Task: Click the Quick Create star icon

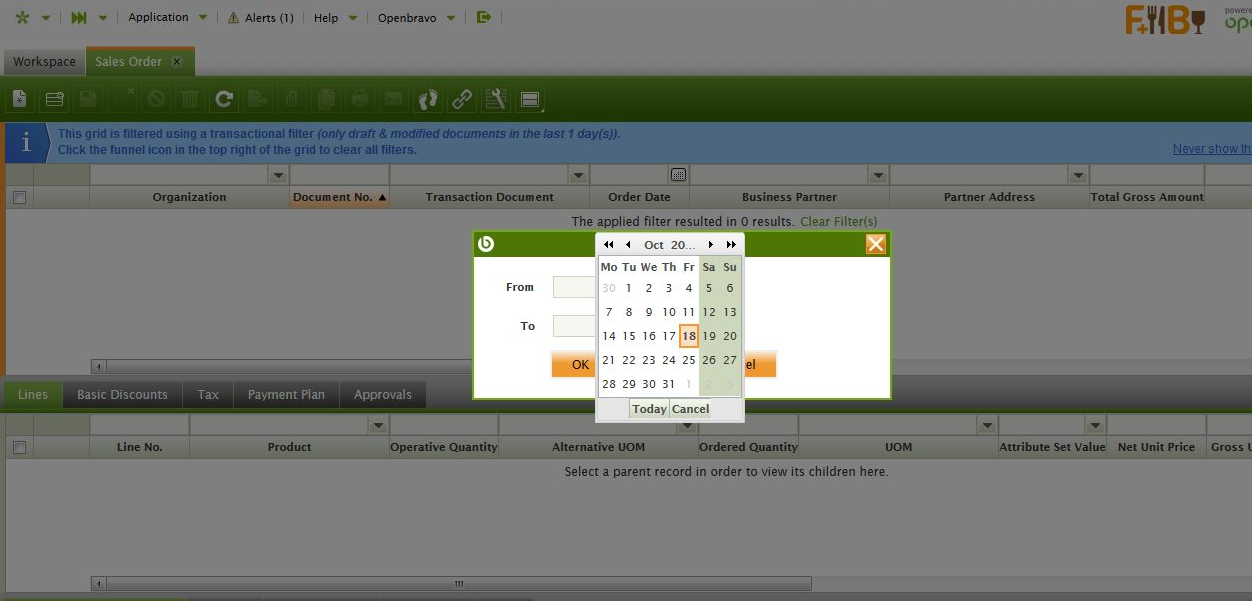Action: [x=22, y=18]
